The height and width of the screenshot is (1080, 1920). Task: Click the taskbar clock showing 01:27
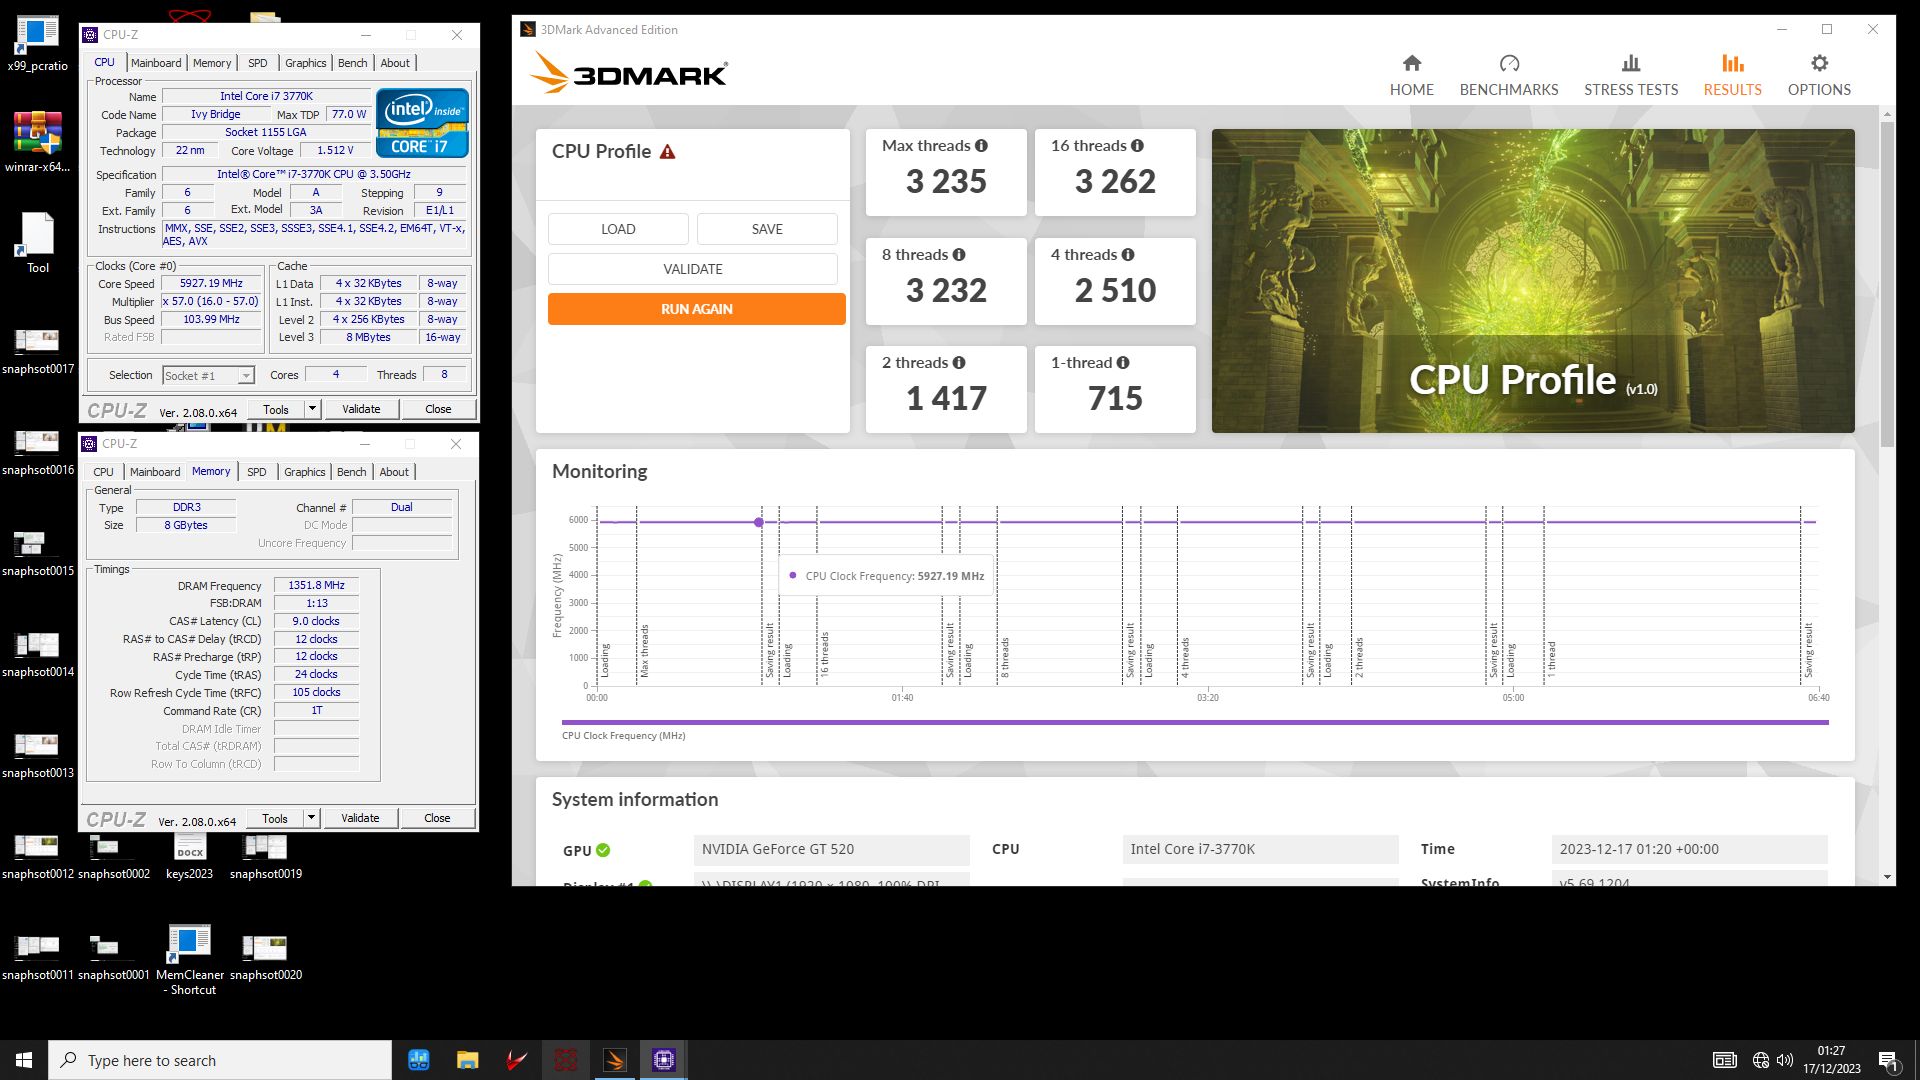point(1832,1060)
